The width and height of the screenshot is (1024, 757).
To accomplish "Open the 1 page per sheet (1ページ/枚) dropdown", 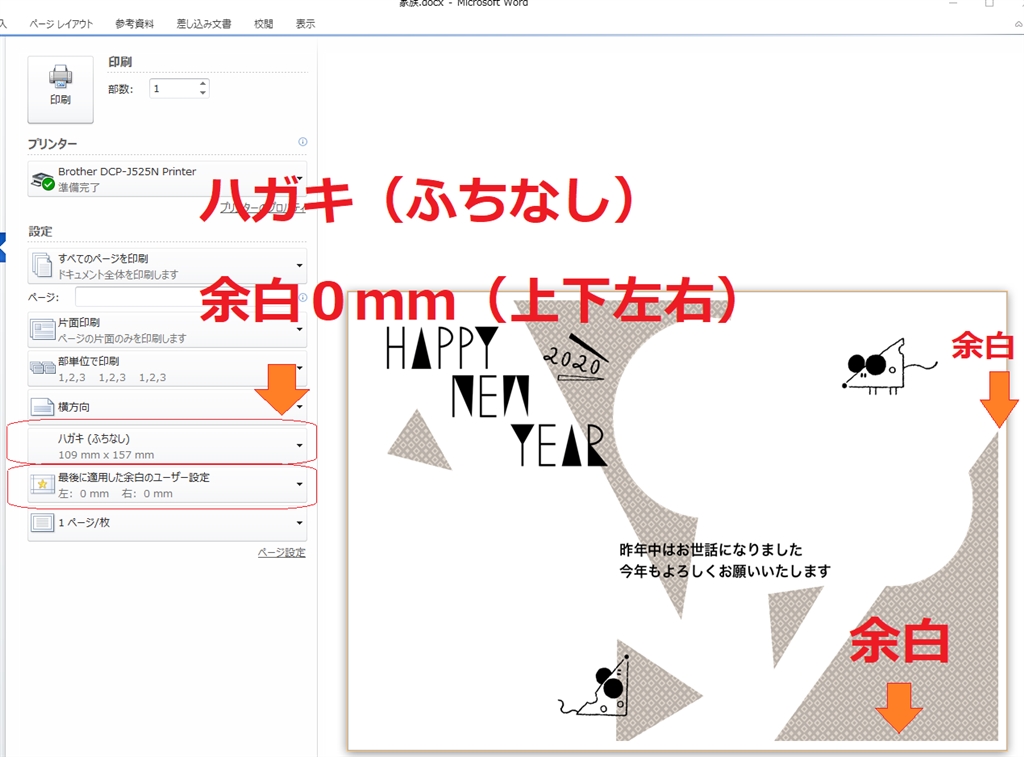I will (167, 523).
